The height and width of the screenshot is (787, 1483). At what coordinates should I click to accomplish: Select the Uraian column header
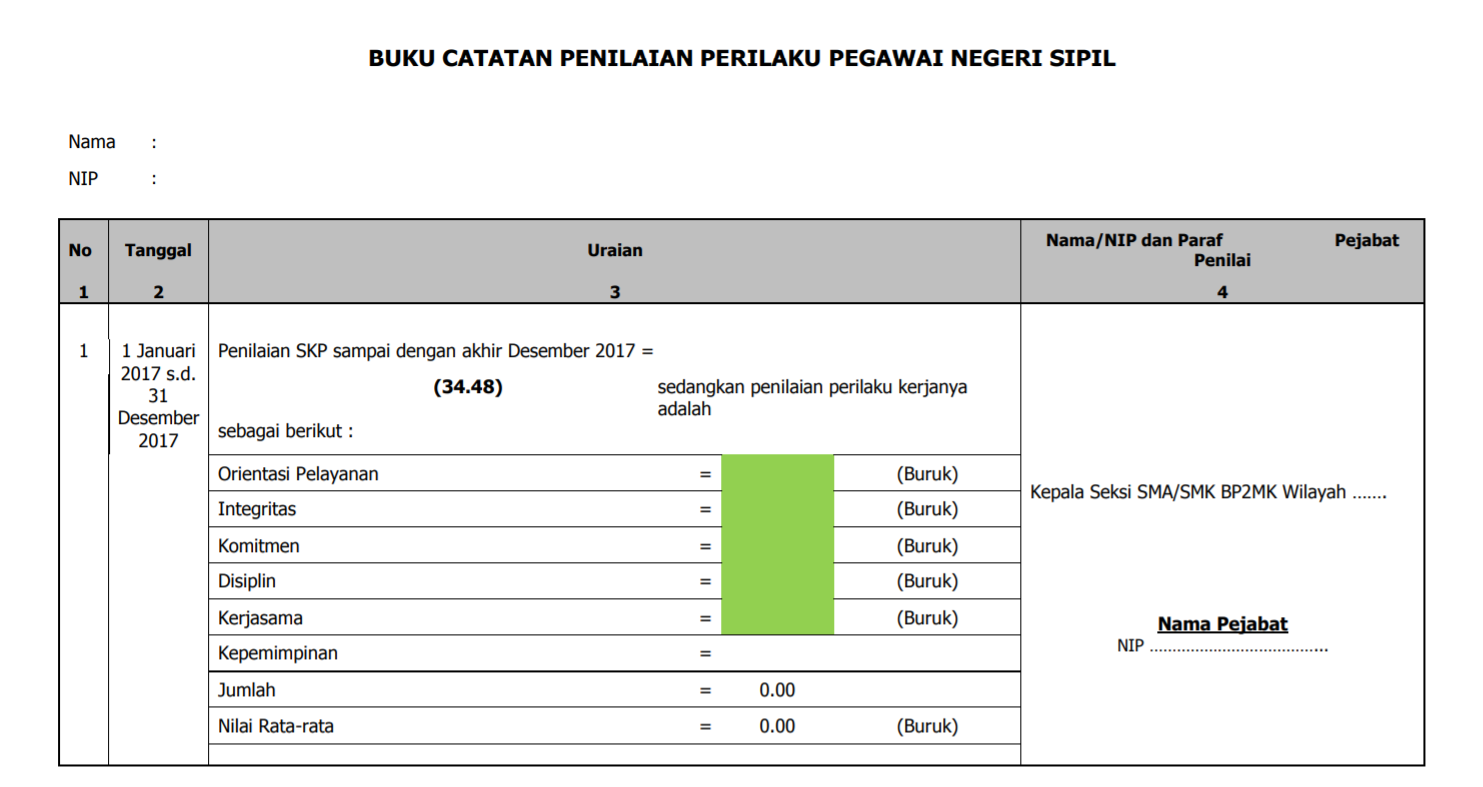point(614,250)
